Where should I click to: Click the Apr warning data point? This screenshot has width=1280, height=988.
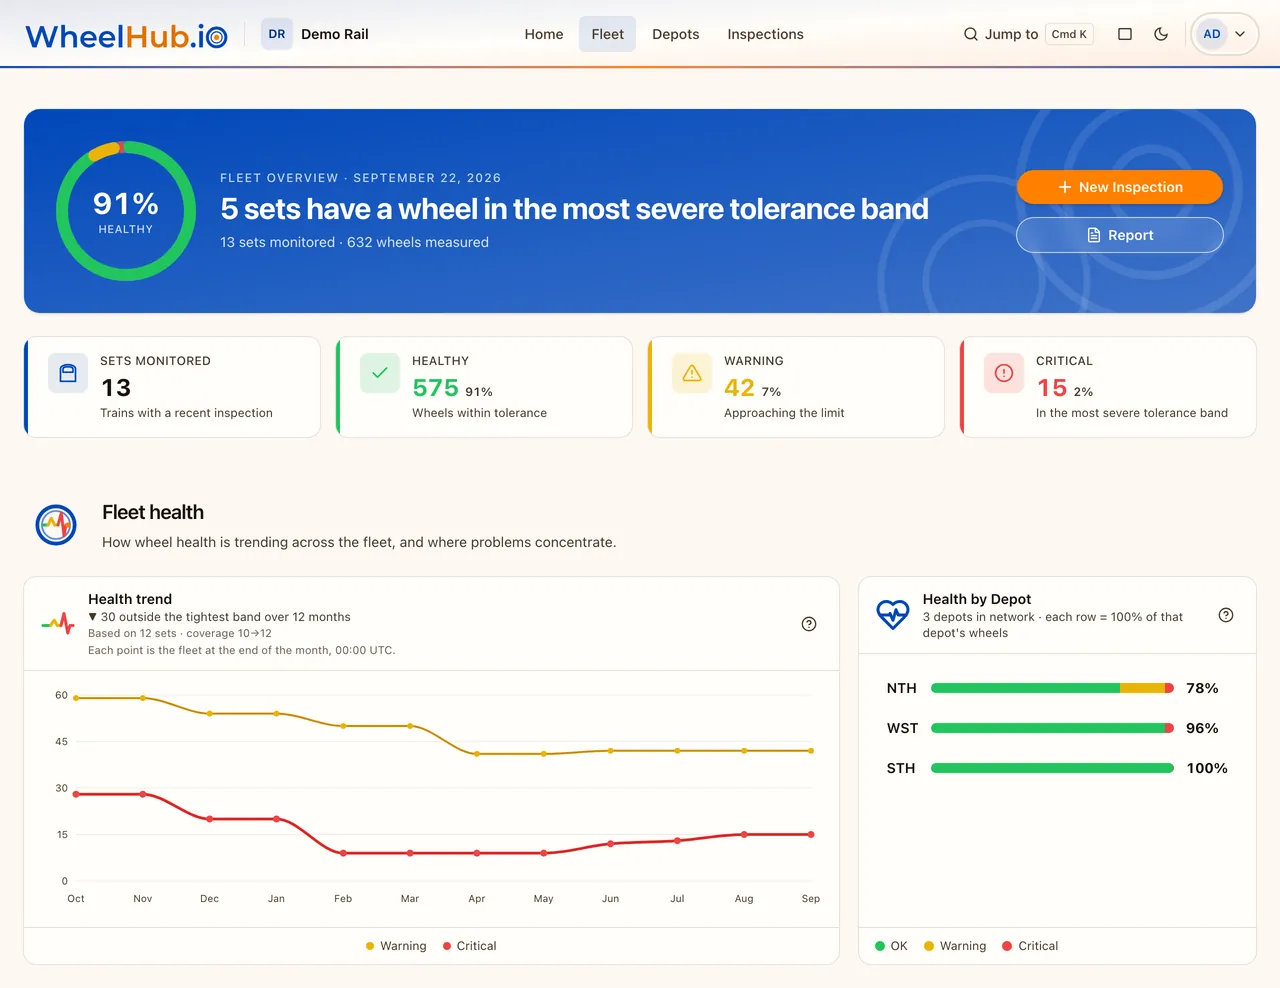(477, 754)
